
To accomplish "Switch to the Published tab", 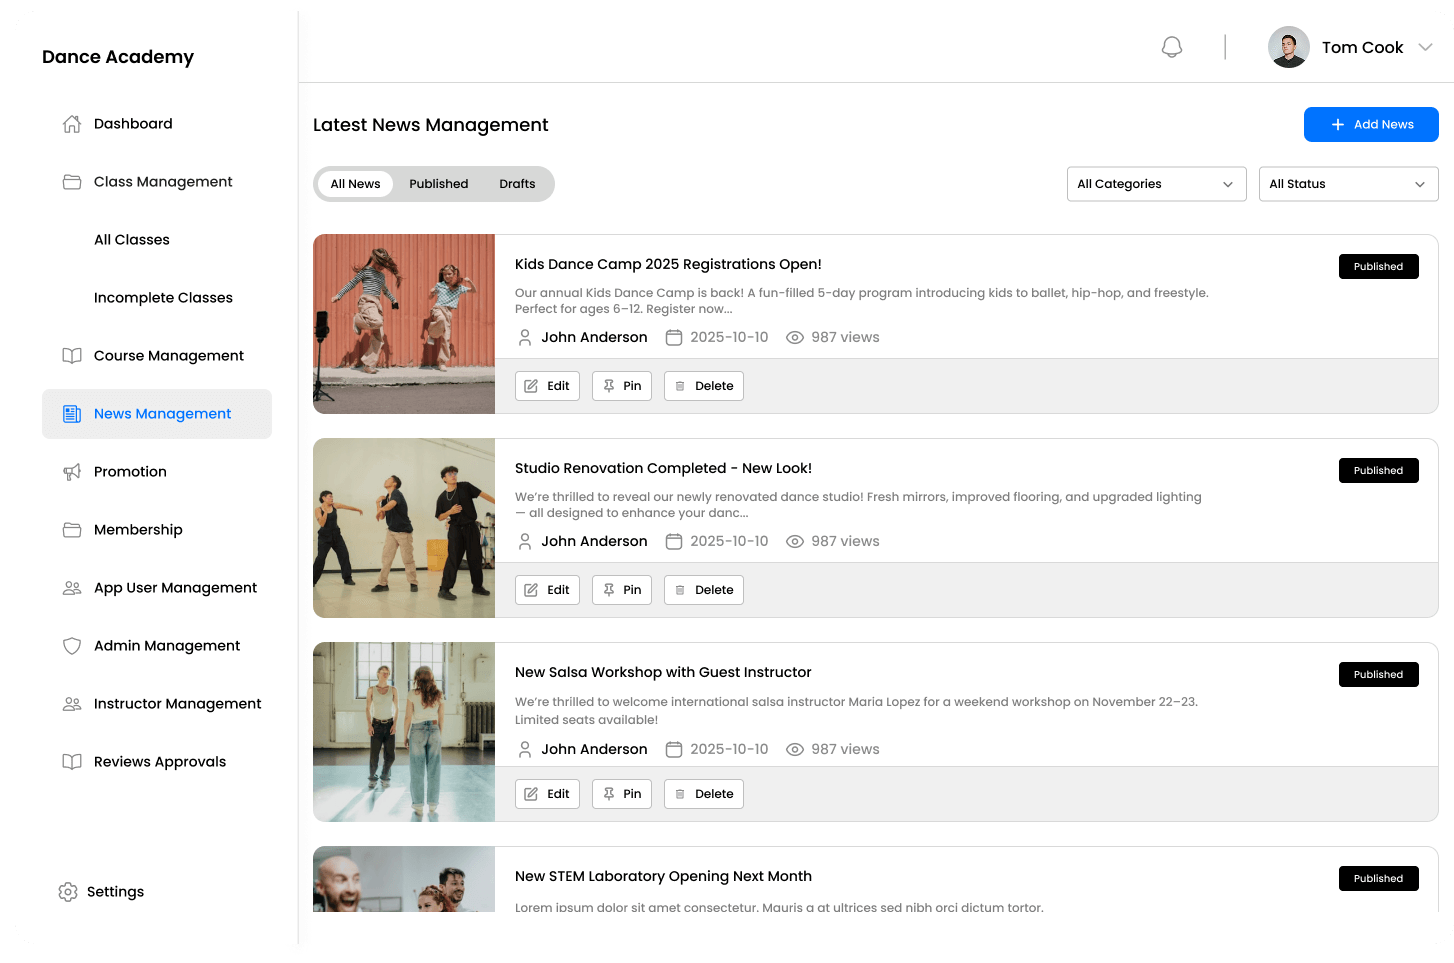I will tap(438, 184).
